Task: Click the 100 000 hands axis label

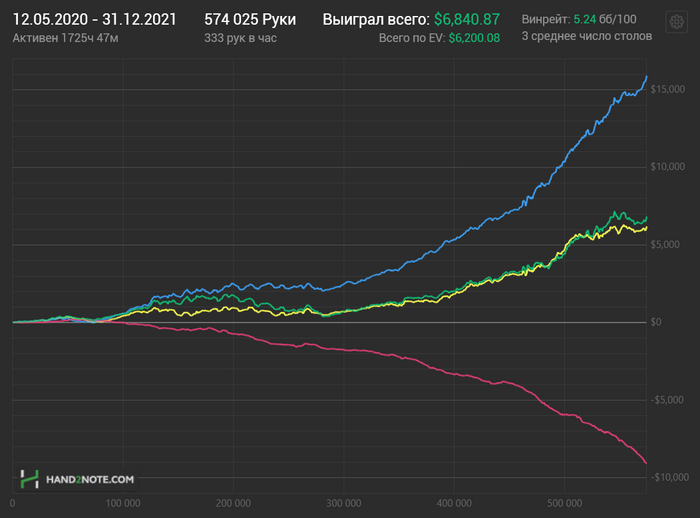Action: 123,503
